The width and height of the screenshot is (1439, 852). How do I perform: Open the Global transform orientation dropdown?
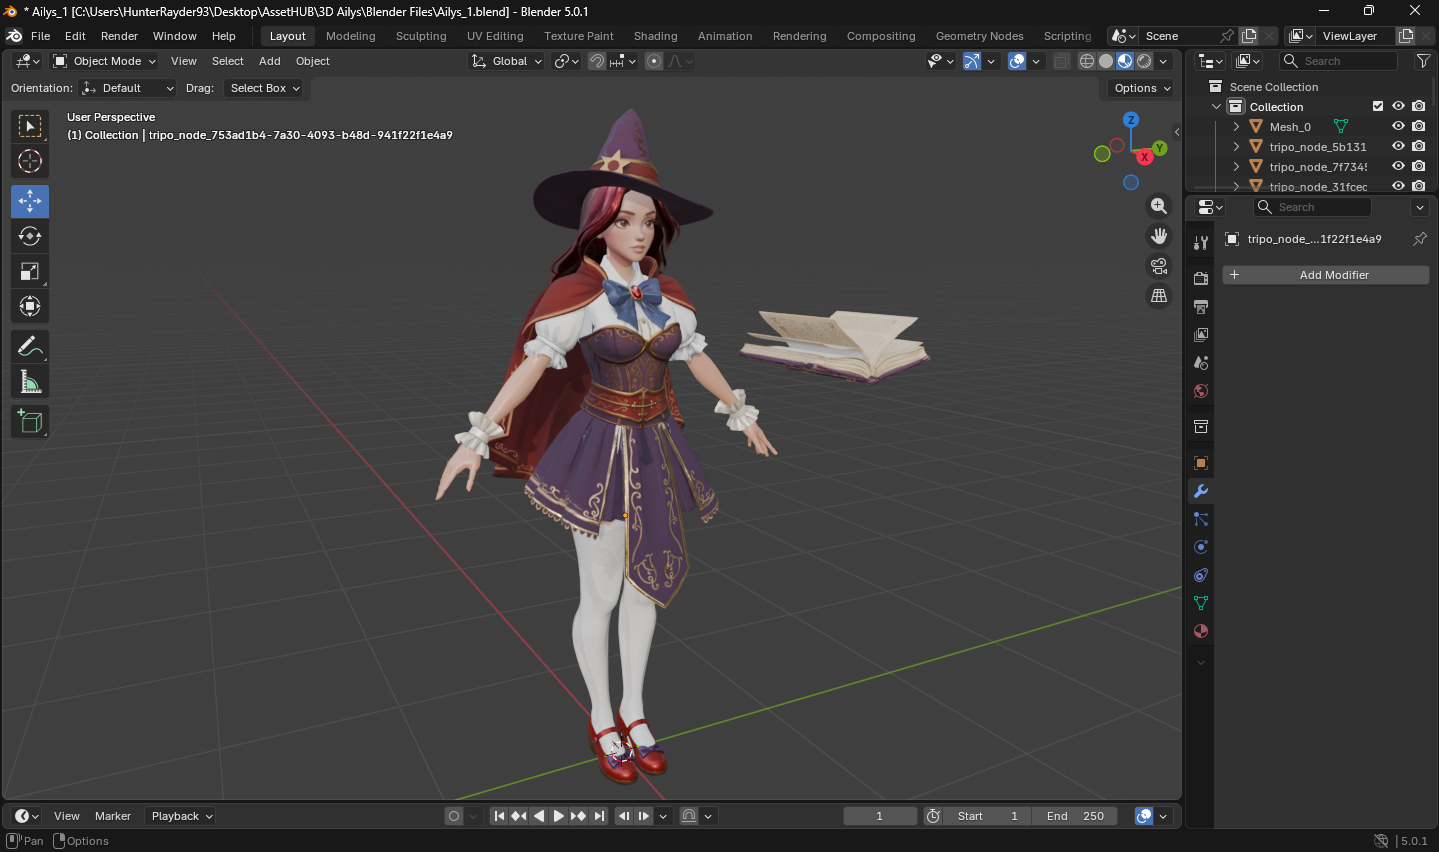[507, 61]
